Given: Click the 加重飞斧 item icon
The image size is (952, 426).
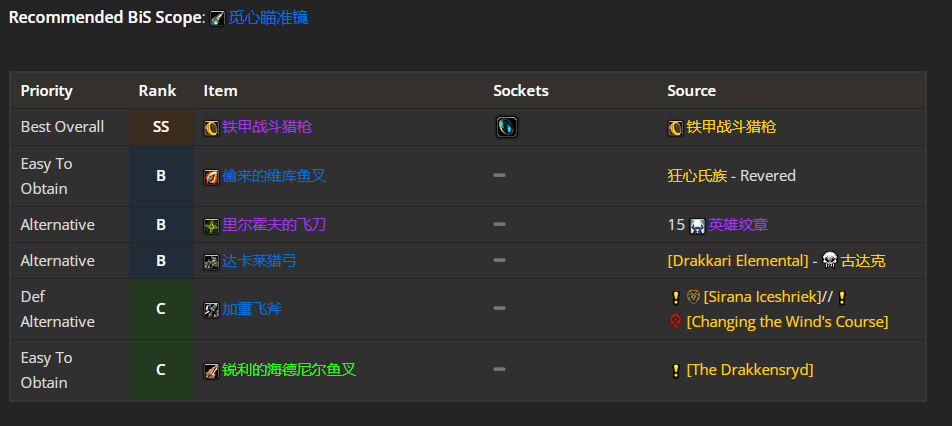Looking at the screenshot, I should coord(211,310).
